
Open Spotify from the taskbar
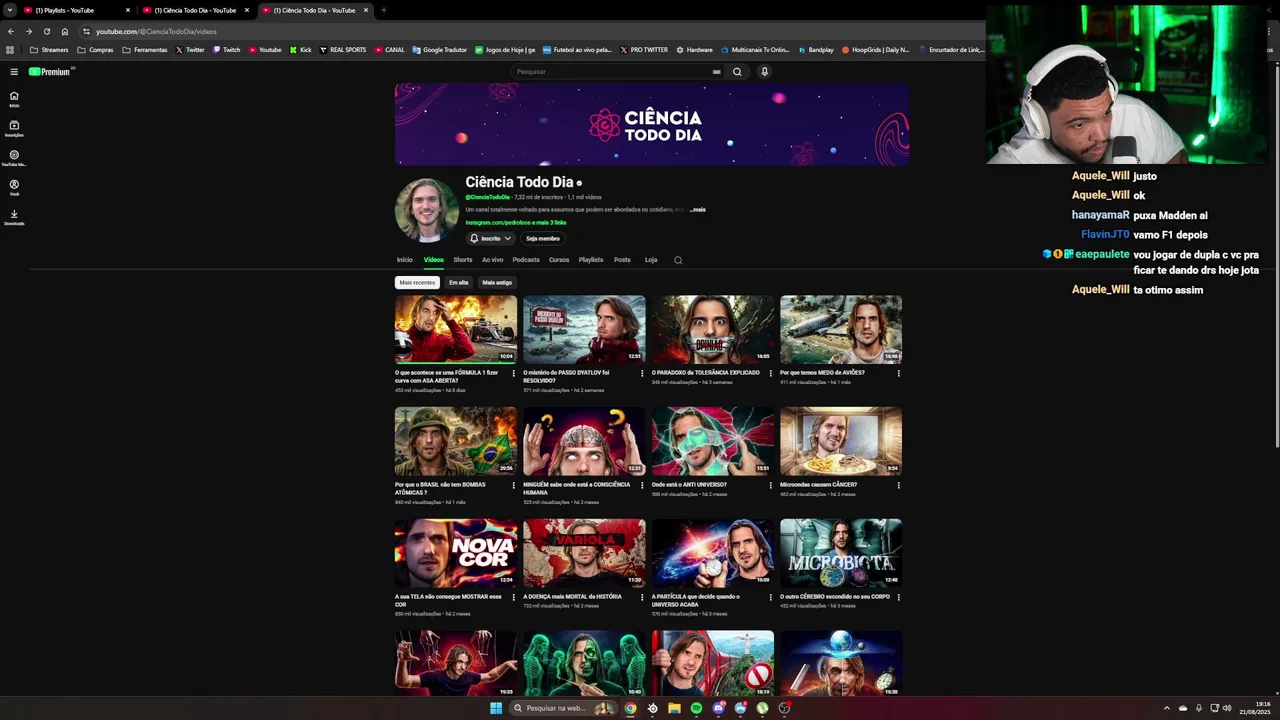click(x=696, y=708)
